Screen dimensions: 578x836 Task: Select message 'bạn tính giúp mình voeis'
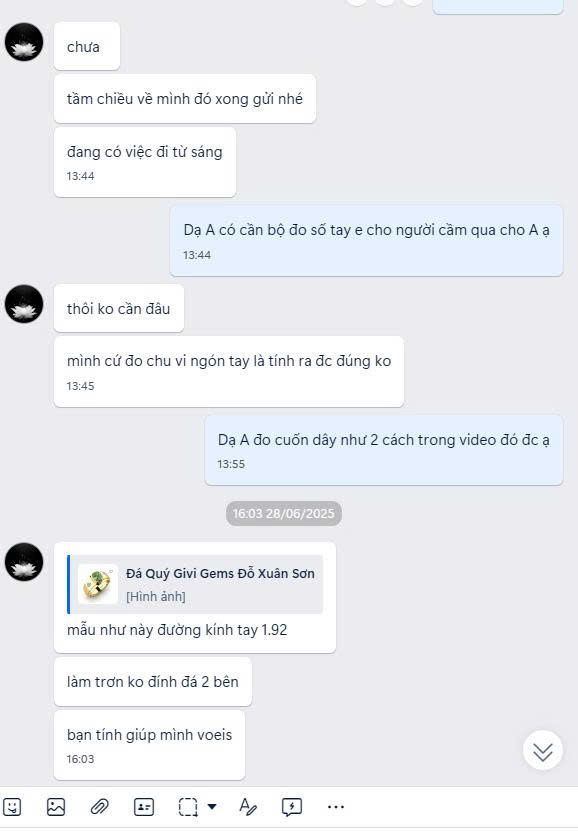(x=149, y=745)
